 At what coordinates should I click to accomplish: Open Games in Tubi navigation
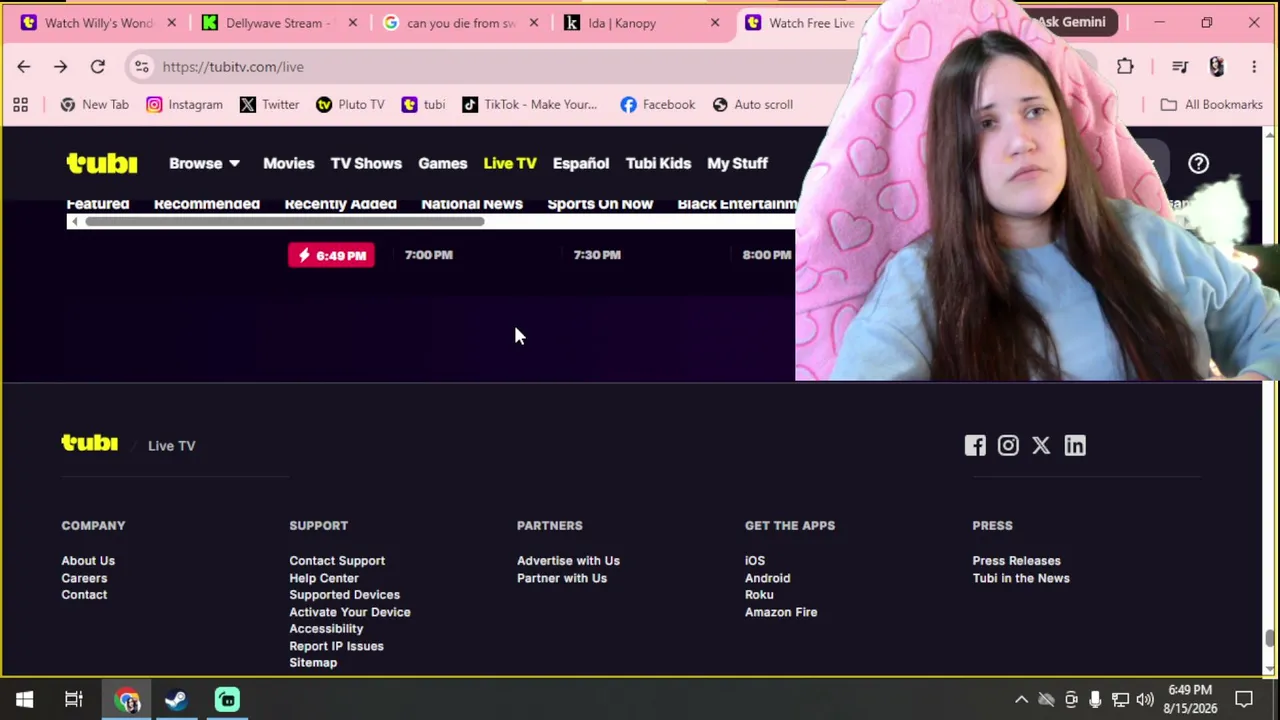(x=442, y=163)
